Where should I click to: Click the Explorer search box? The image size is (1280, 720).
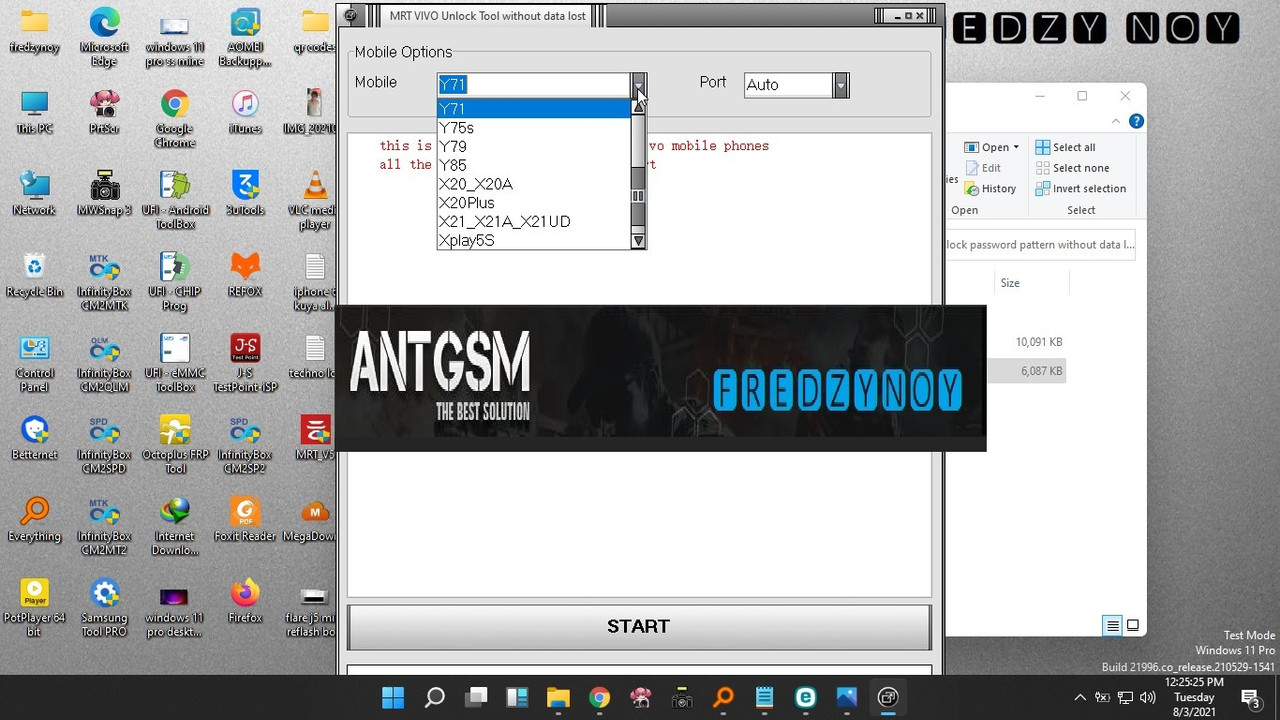(x=1041, y=245)
